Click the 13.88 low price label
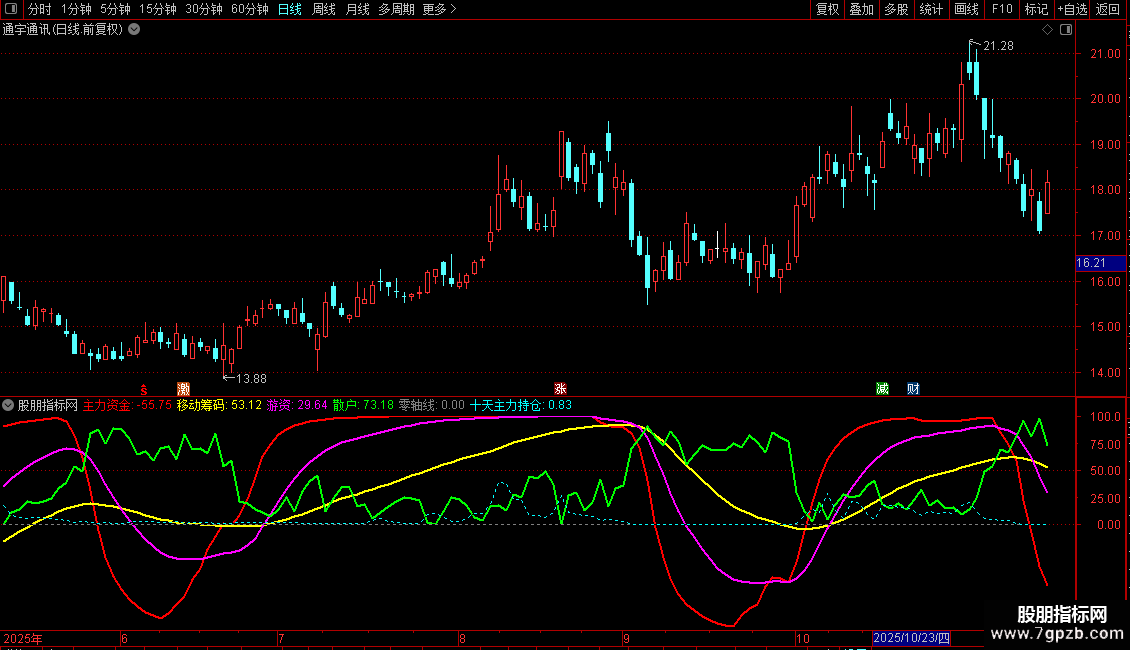1130x650 pixels. coord(252,379)
